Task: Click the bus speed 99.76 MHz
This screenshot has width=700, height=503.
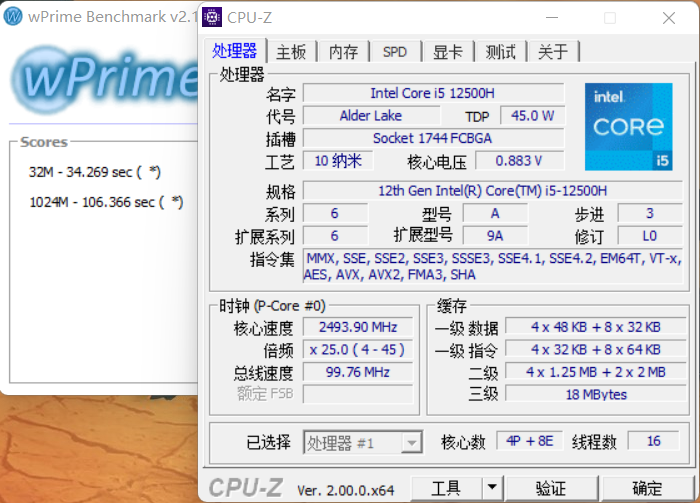Action: pos(358,372)
